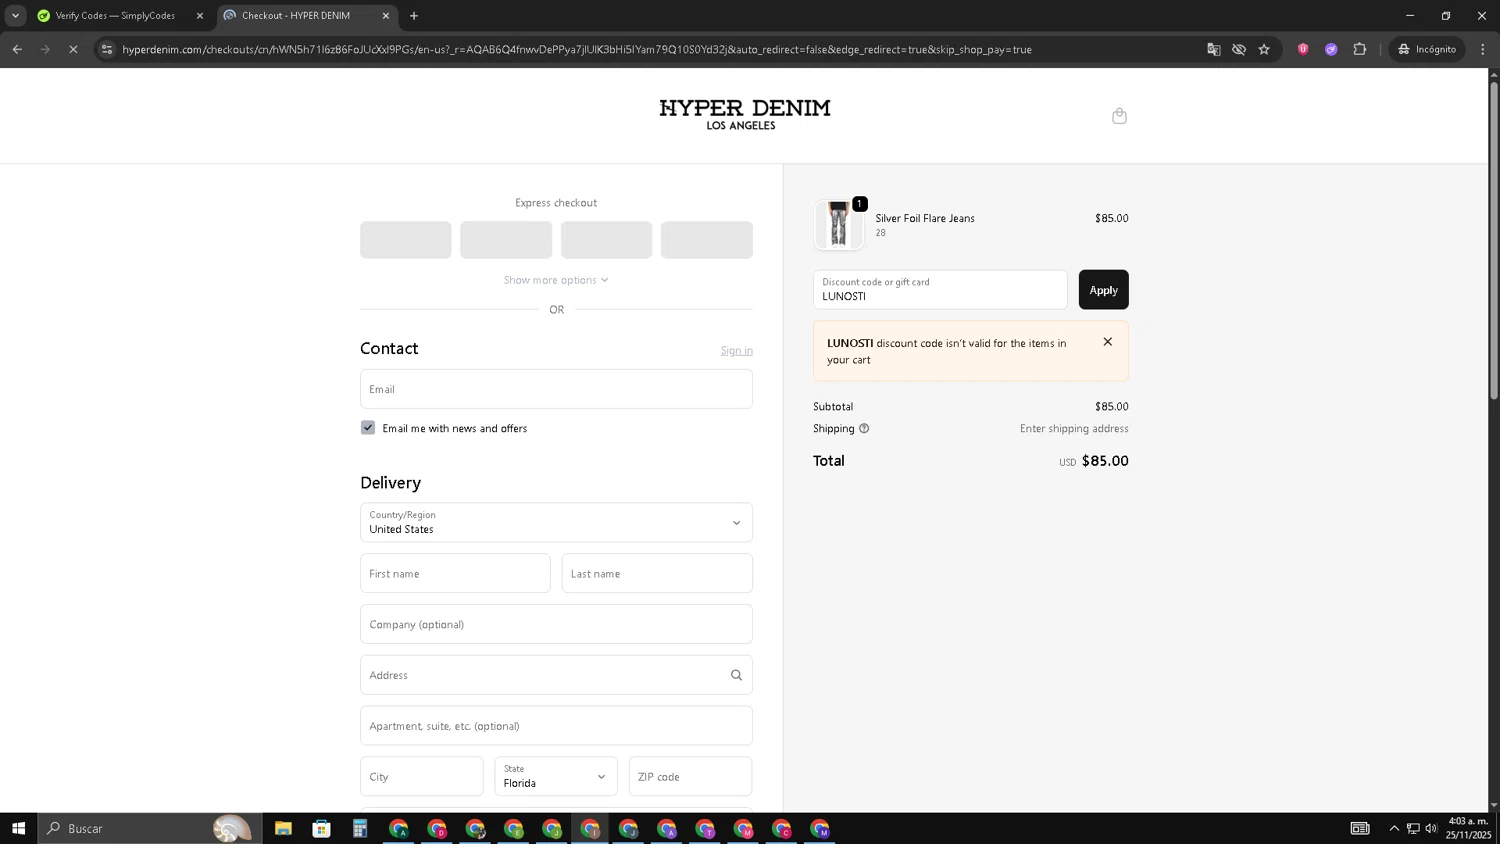Open the translate page icon
The height and width of the screenshot is (844, 1500).
click(x=1213, y=49)
